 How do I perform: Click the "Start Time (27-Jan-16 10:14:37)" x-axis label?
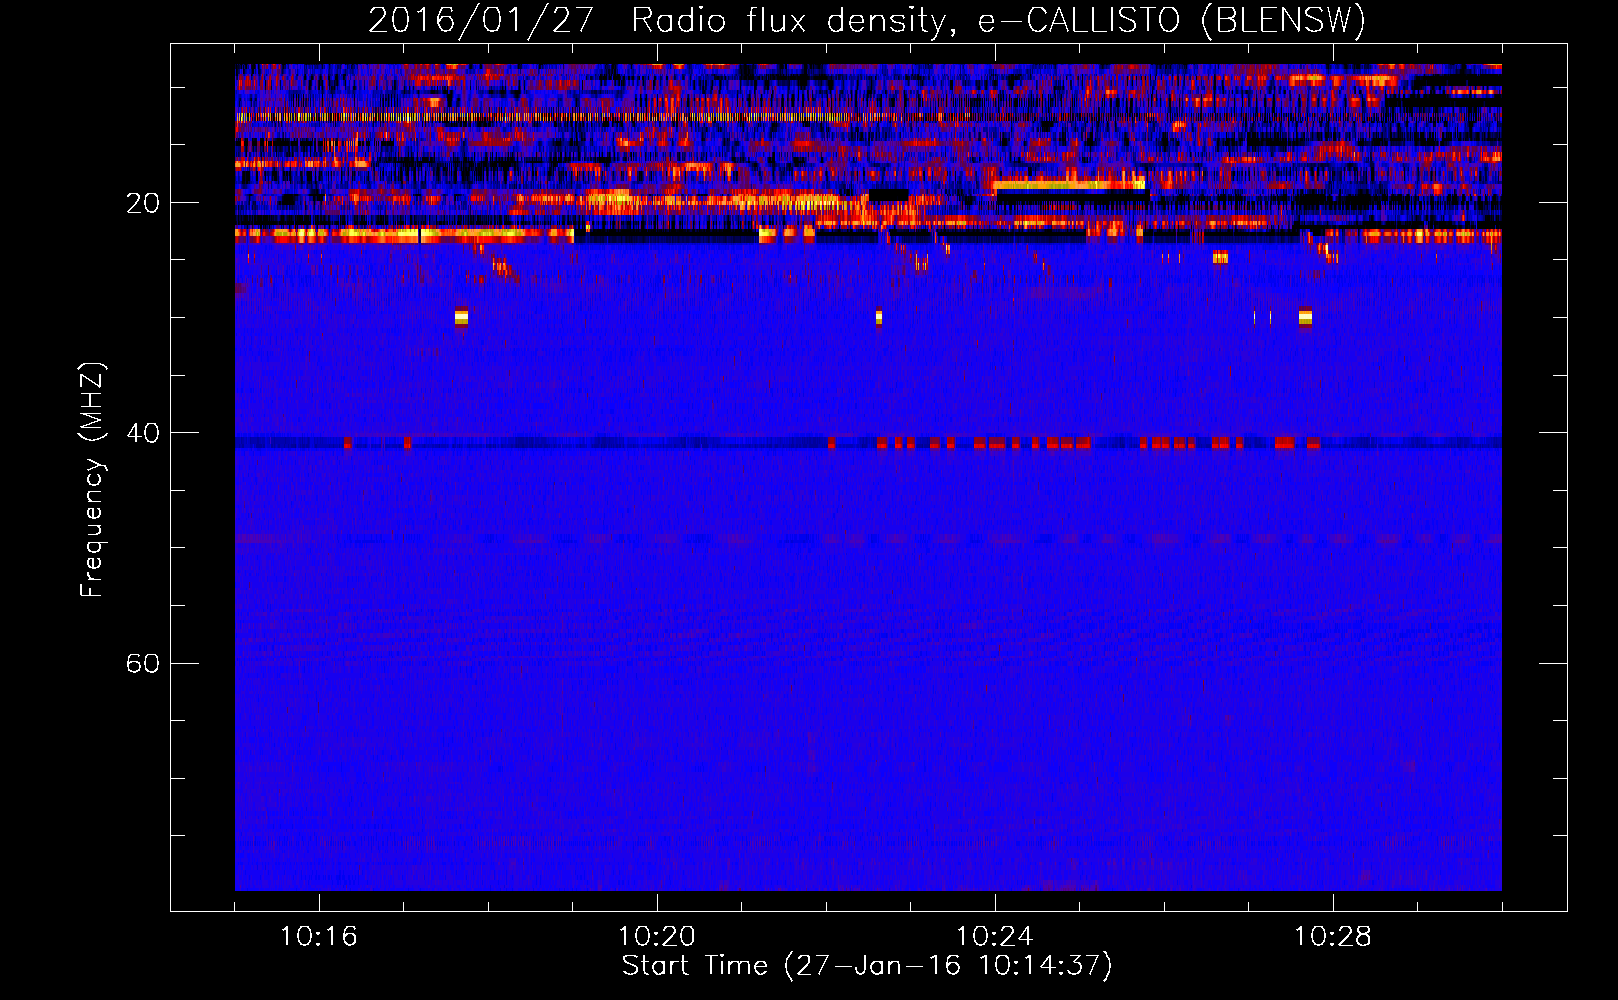867,966
